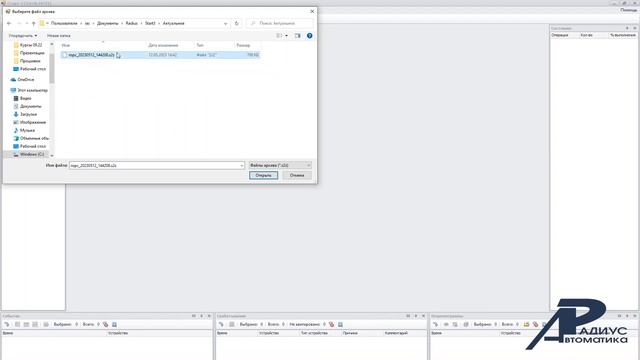Sort files by the Имя column
640x360 pixels.
point(66,45)
